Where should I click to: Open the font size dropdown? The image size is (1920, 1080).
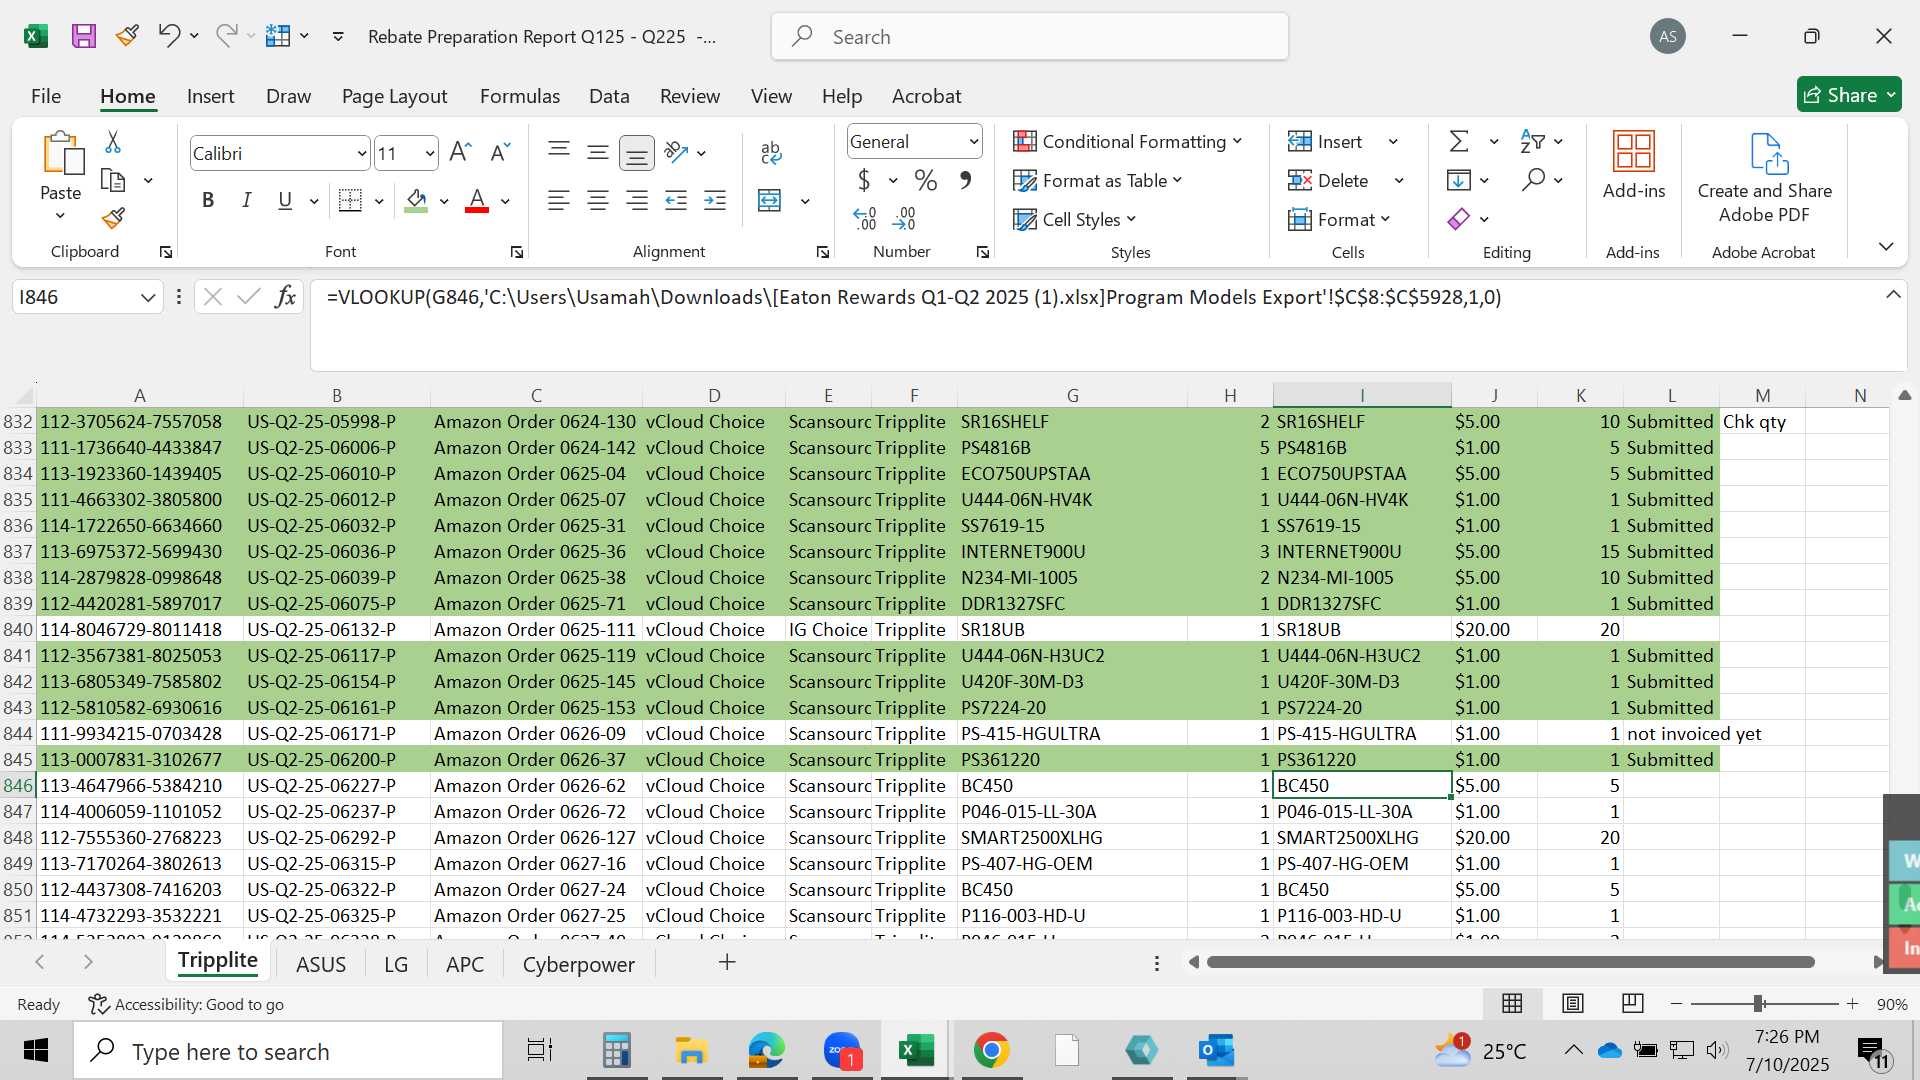[430, 154]
